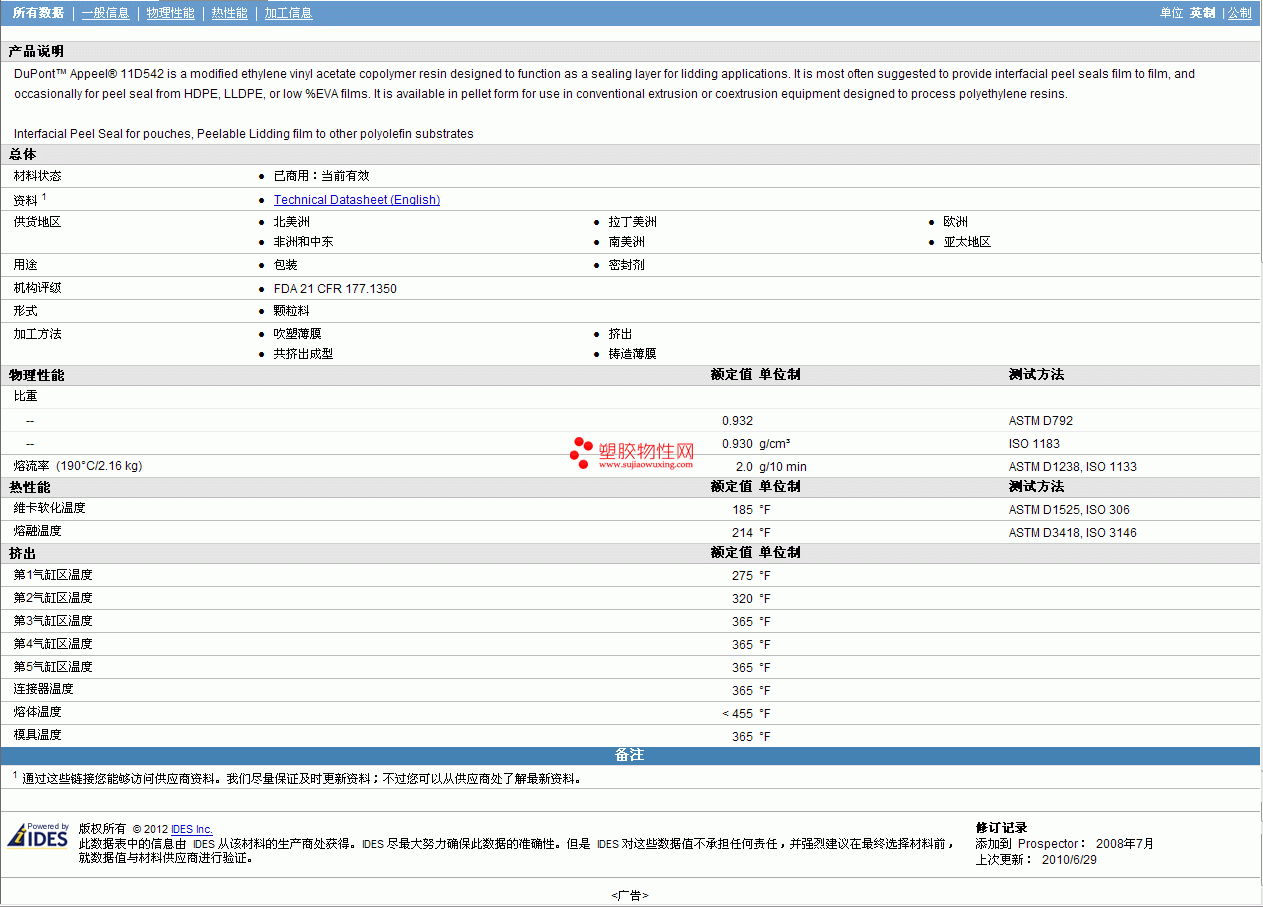
Task: Click the www.sujiaowuxing.com watermark URL
Action: click(x=646, y=464)
